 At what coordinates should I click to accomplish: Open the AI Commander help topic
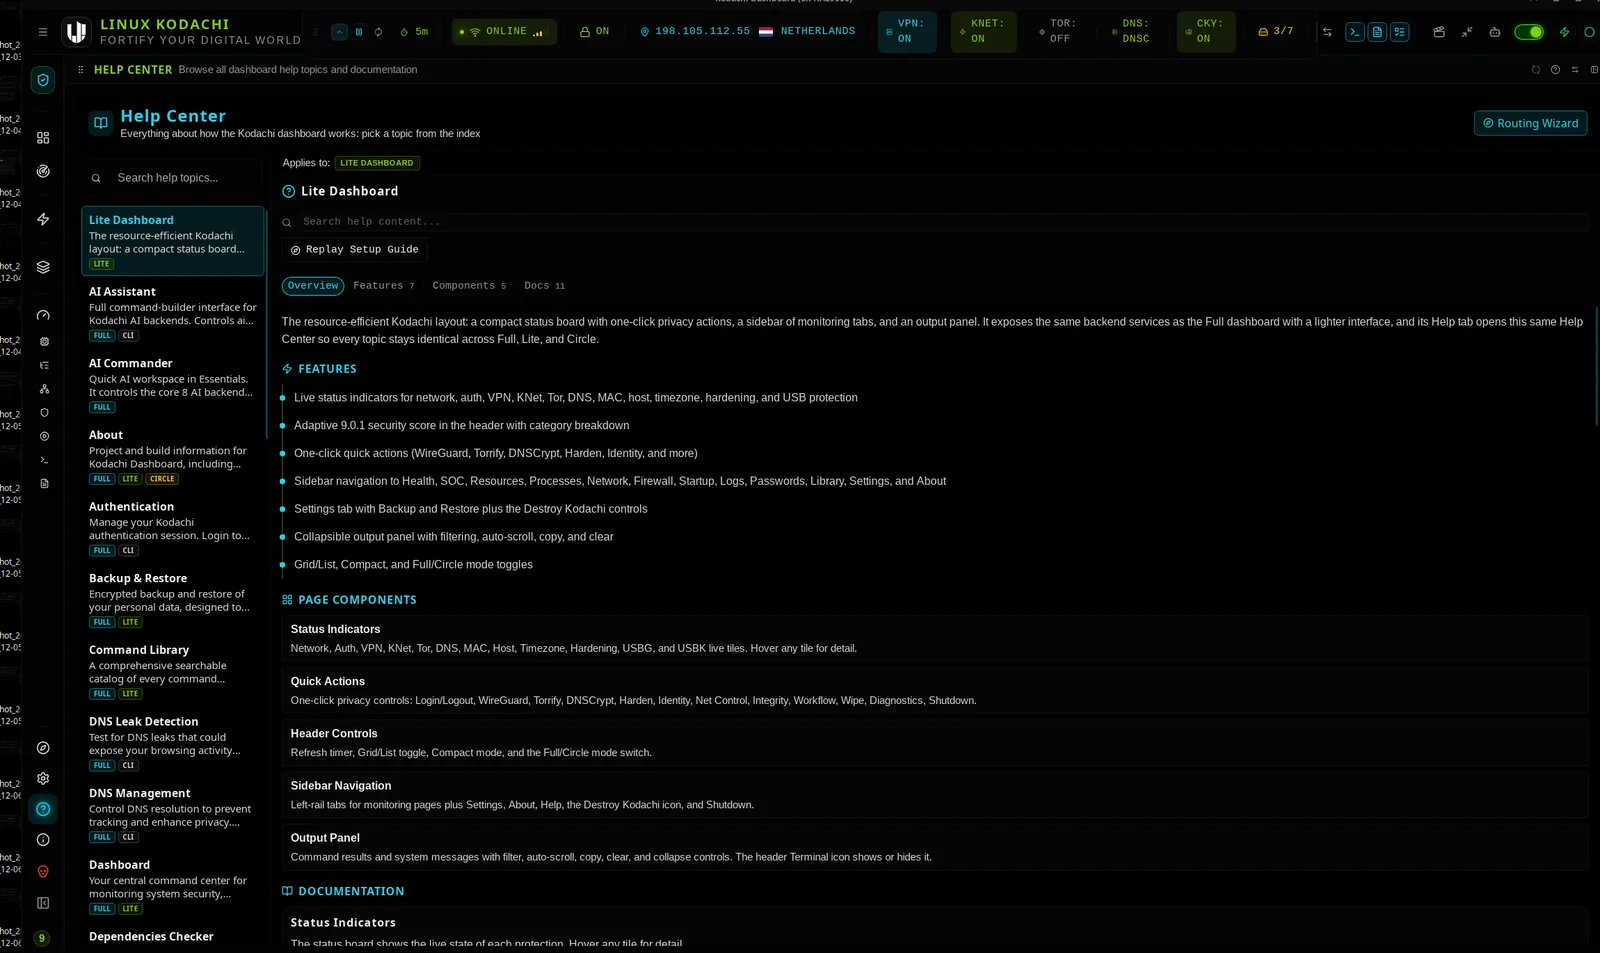172,385
